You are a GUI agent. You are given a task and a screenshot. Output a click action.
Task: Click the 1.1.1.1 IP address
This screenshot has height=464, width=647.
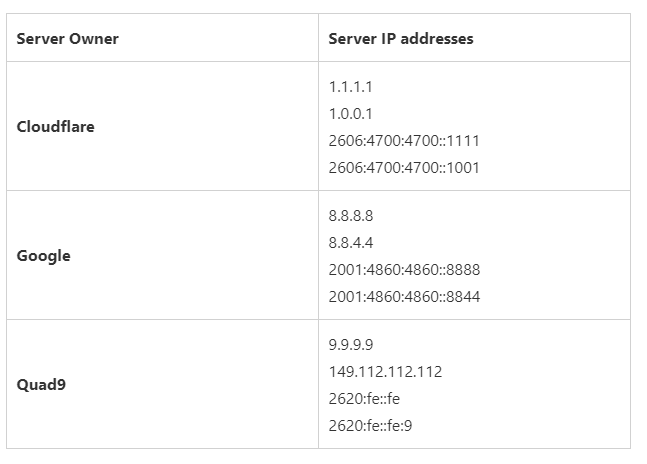click(351, 87)
